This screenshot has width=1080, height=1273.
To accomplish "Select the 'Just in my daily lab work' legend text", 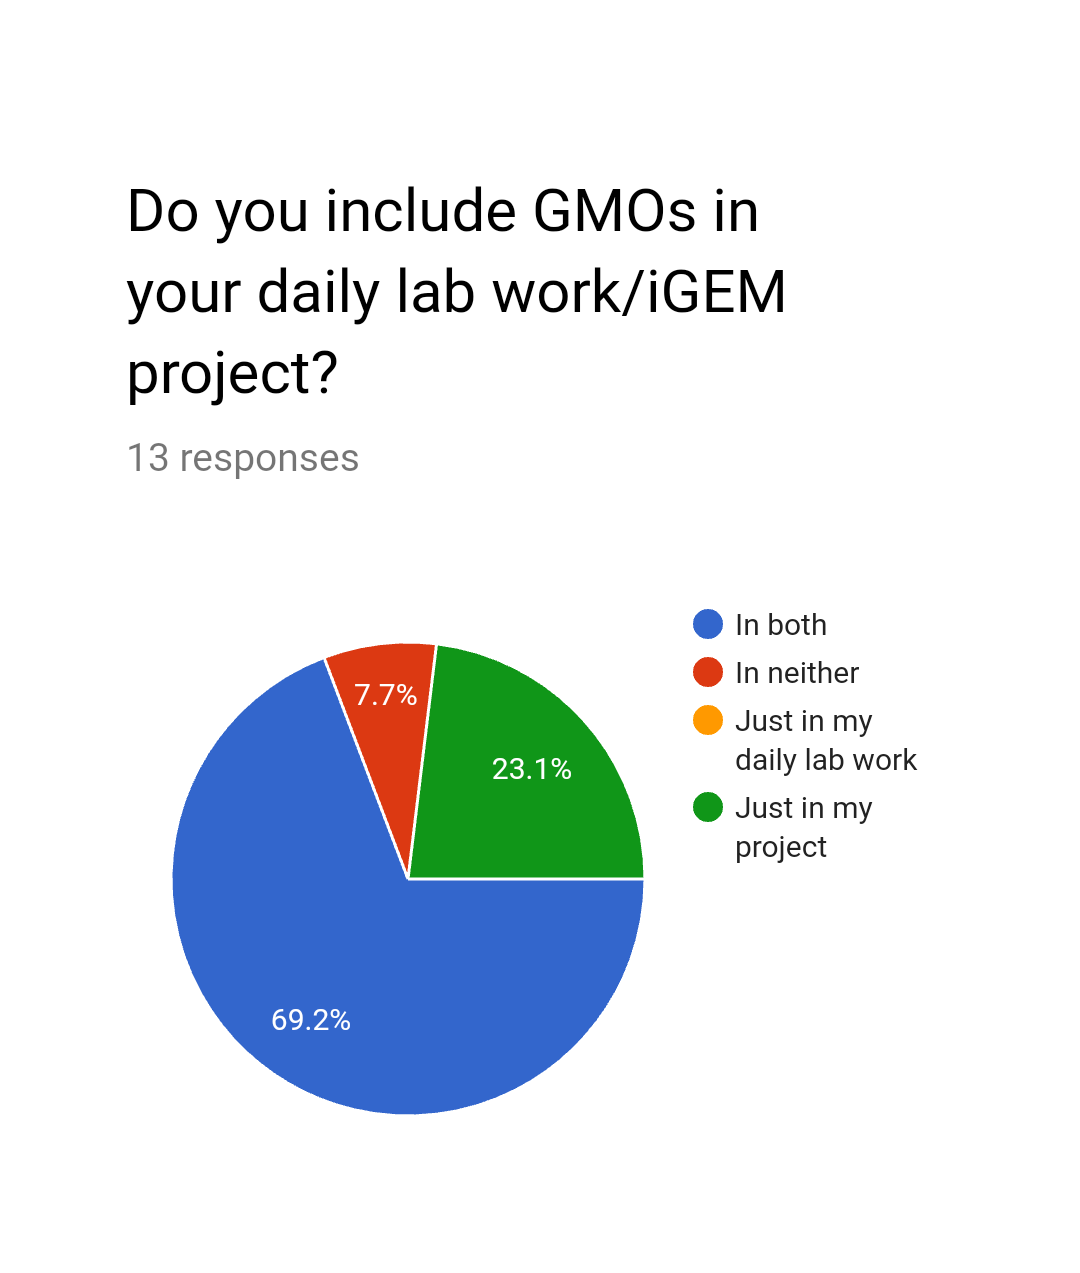I will click(x=825, y=740).
